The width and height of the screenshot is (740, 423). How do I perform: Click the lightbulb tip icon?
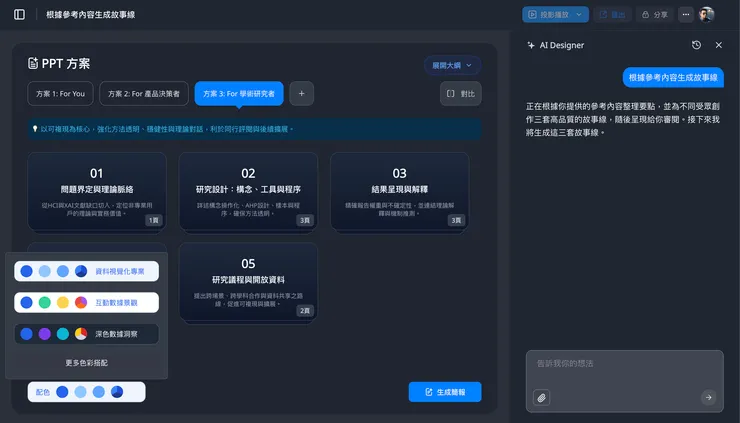click(x=35, y=128)
